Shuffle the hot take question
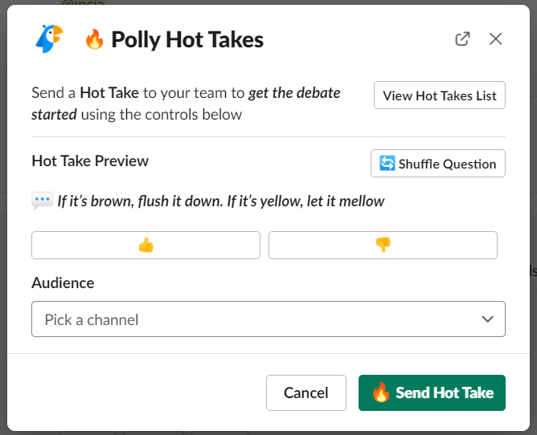The height and width of the screenshot is (435, 537). pos(438,163)
